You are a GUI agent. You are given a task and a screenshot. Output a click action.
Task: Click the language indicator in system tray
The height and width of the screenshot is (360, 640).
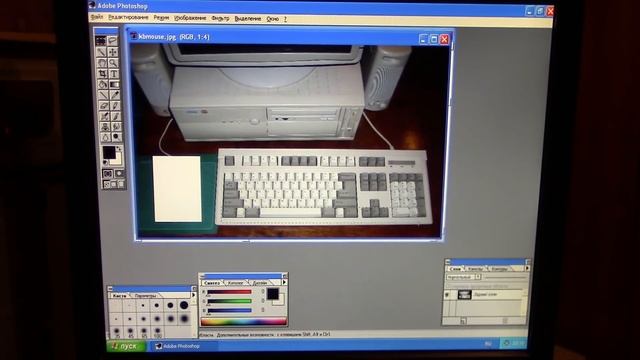[x=488, y=344]
